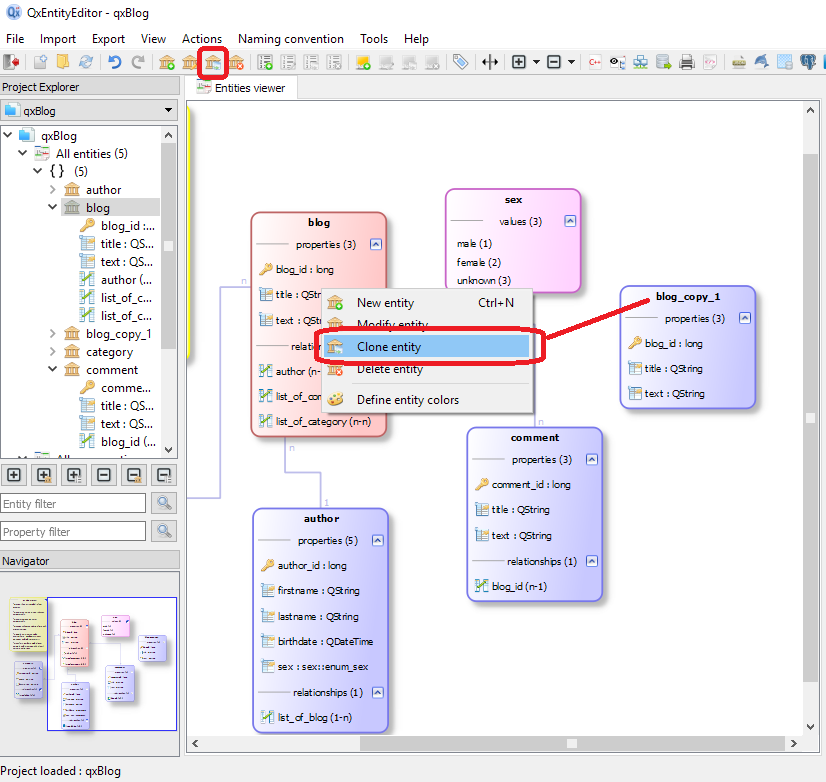Open the Naming convention menu
The image size is (826, 782).
pyautogui.click(x=290, y=39)
